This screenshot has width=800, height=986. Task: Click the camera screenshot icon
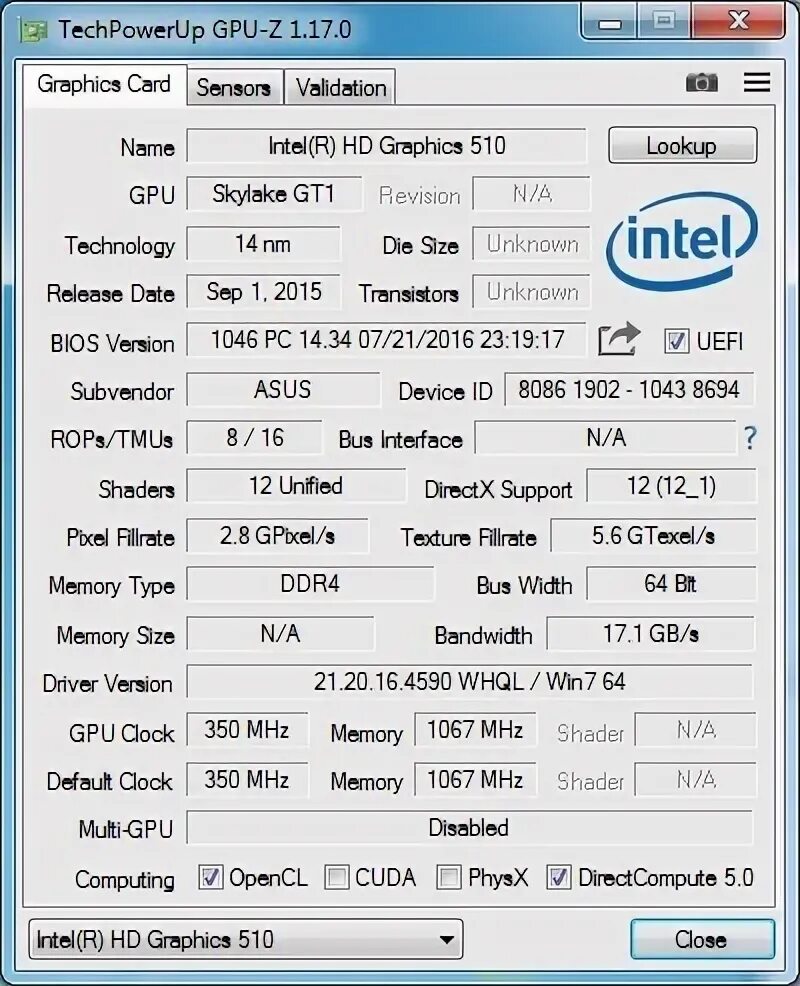pos(702,82)
